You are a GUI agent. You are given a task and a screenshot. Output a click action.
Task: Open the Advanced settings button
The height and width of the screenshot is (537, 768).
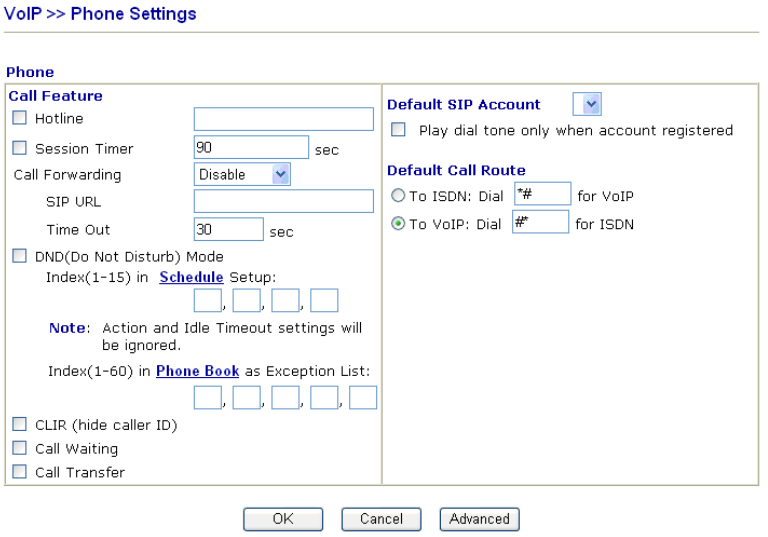tap(479, 519)
